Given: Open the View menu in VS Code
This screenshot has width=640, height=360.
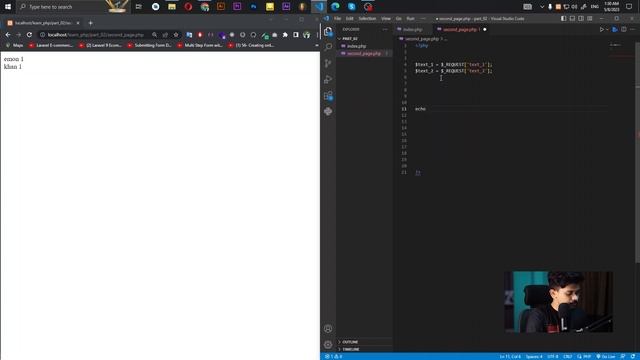Looking at the screenshot, I should click(x=386, y=18).
